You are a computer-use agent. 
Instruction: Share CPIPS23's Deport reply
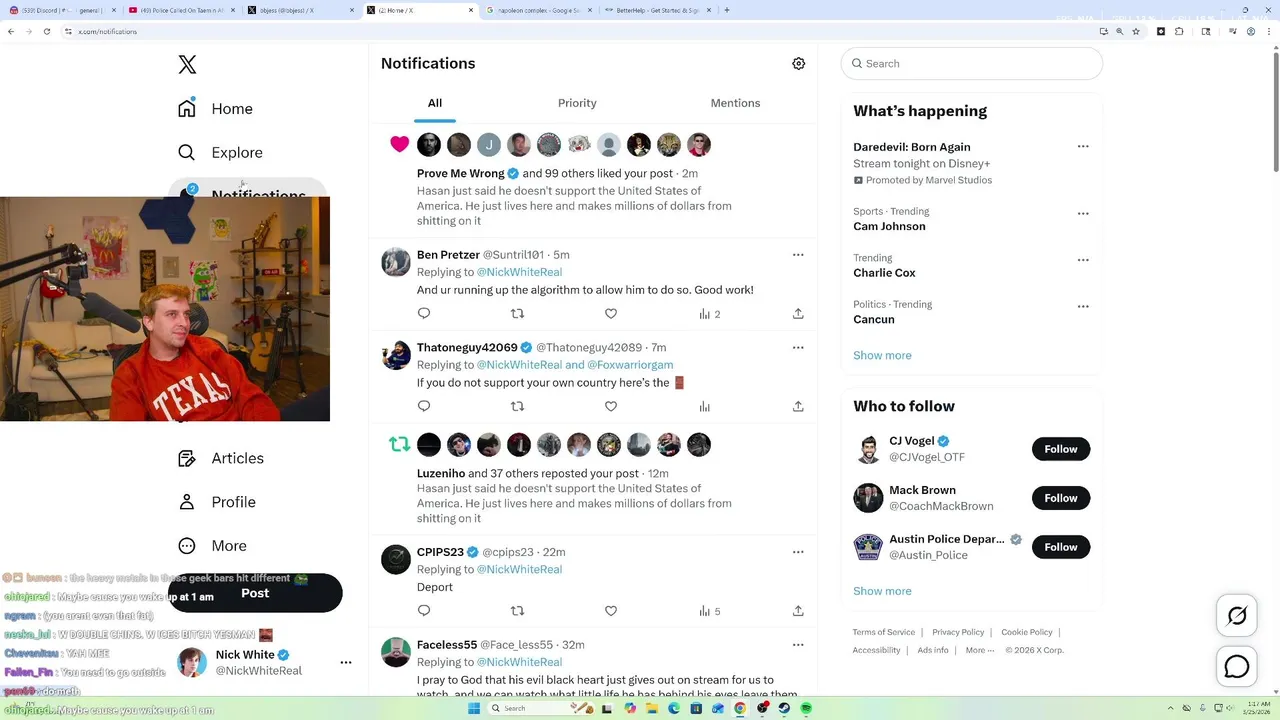[798, 610]
